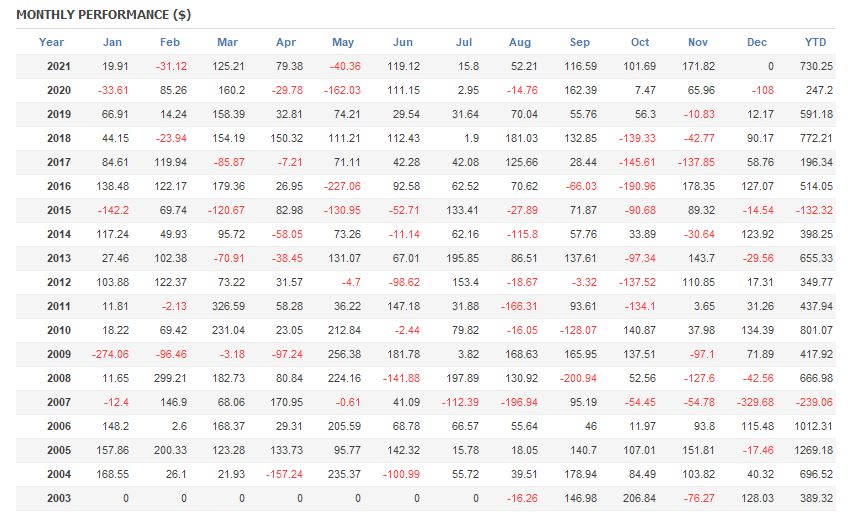The image size is (851, 519).
Task: Select the 2021 November value 171.82
Action: (x=699, y=66)
